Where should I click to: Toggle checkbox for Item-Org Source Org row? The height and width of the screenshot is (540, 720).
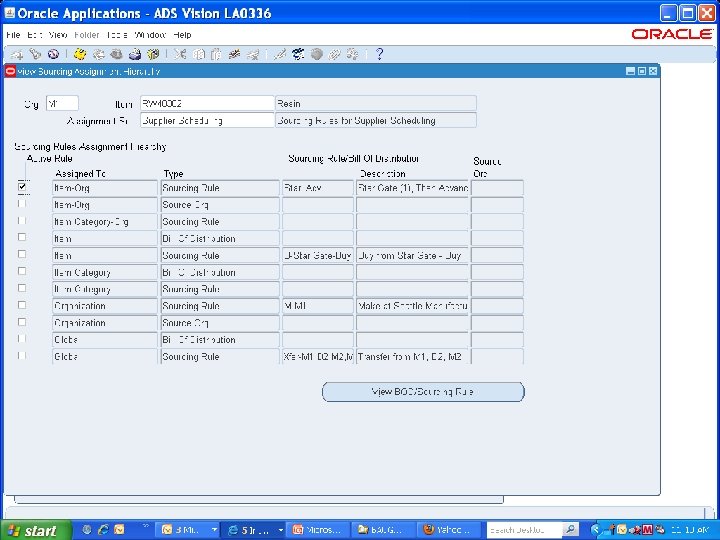[x=22, y=203]
